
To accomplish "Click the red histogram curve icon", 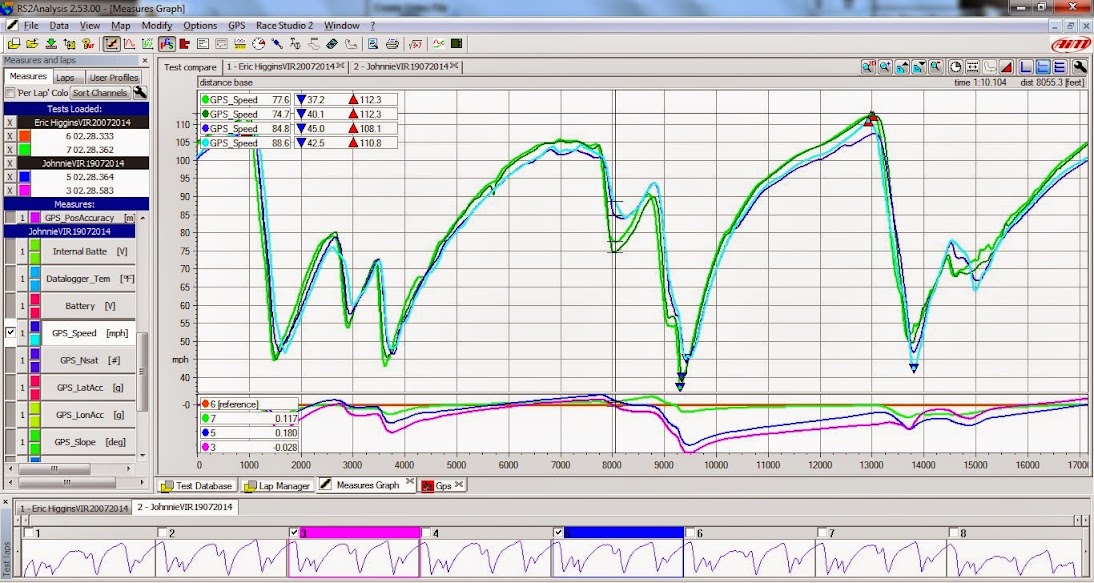I will pyautogui.click(x=129, y=44).
